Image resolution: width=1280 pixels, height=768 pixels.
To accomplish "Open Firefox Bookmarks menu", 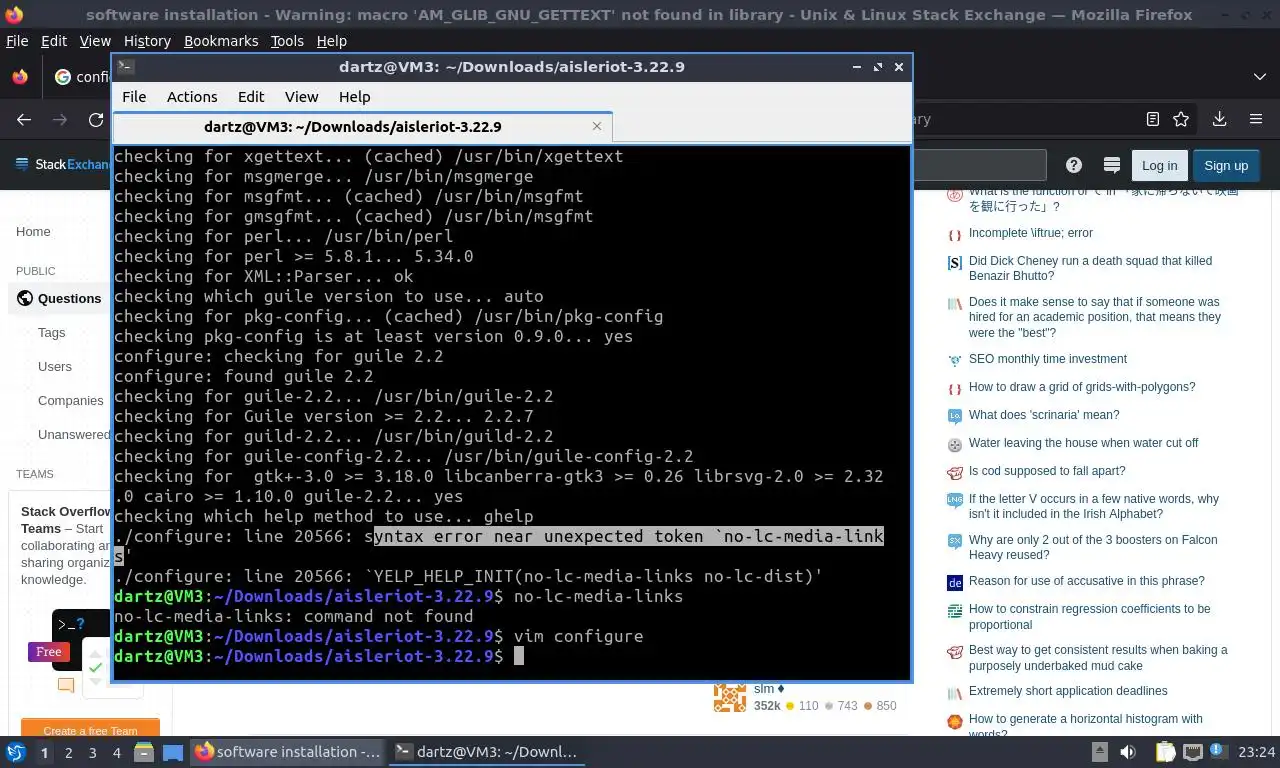I will pos(221,41).
